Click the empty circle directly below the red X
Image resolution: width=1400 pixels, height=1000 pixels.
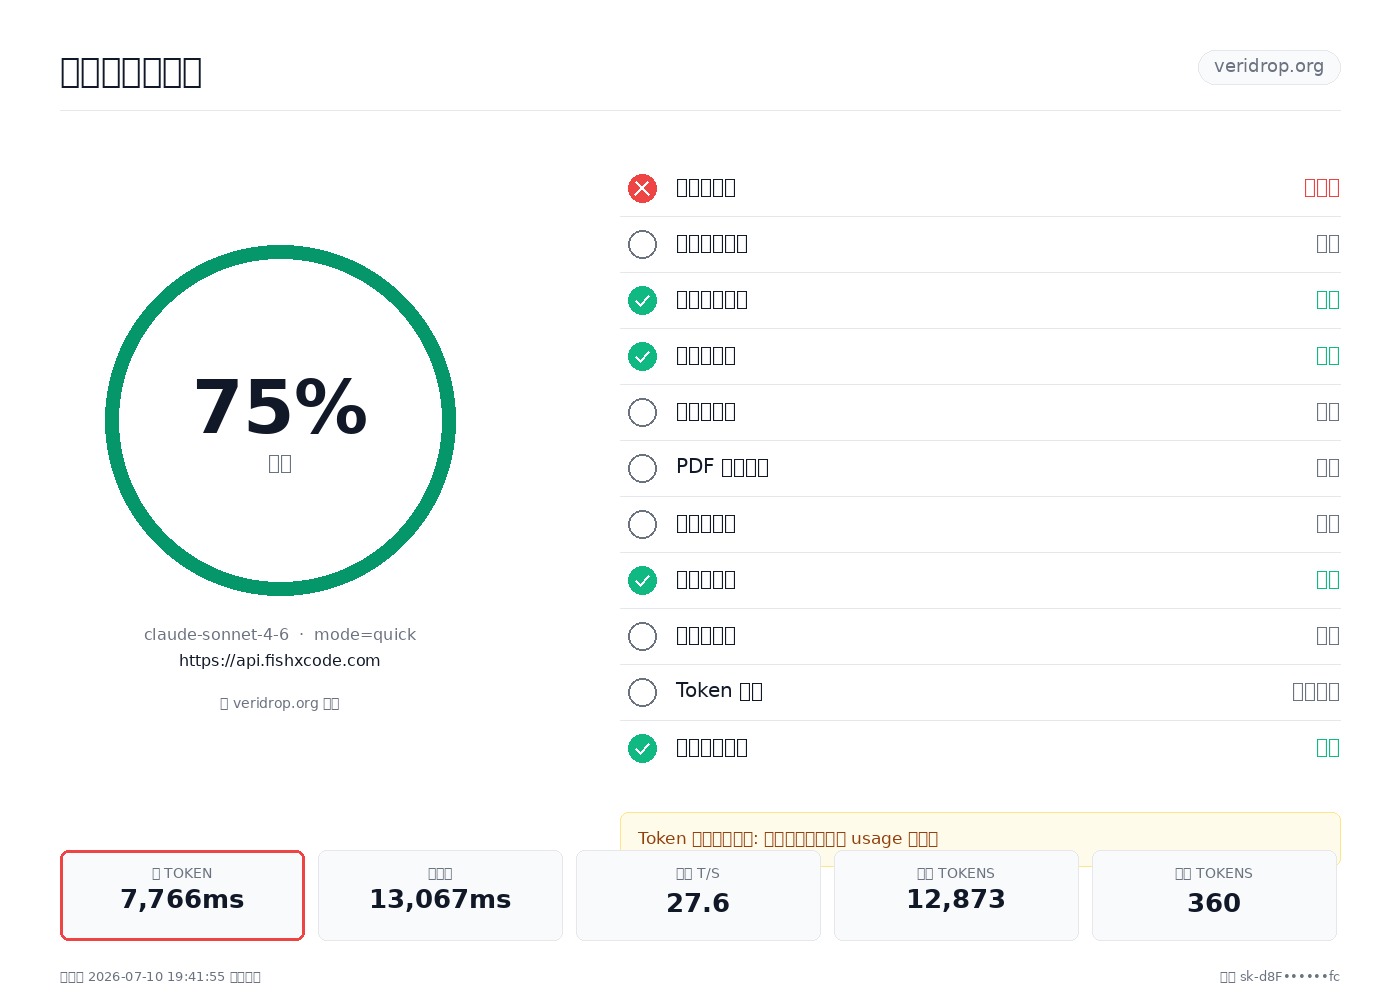642,244
